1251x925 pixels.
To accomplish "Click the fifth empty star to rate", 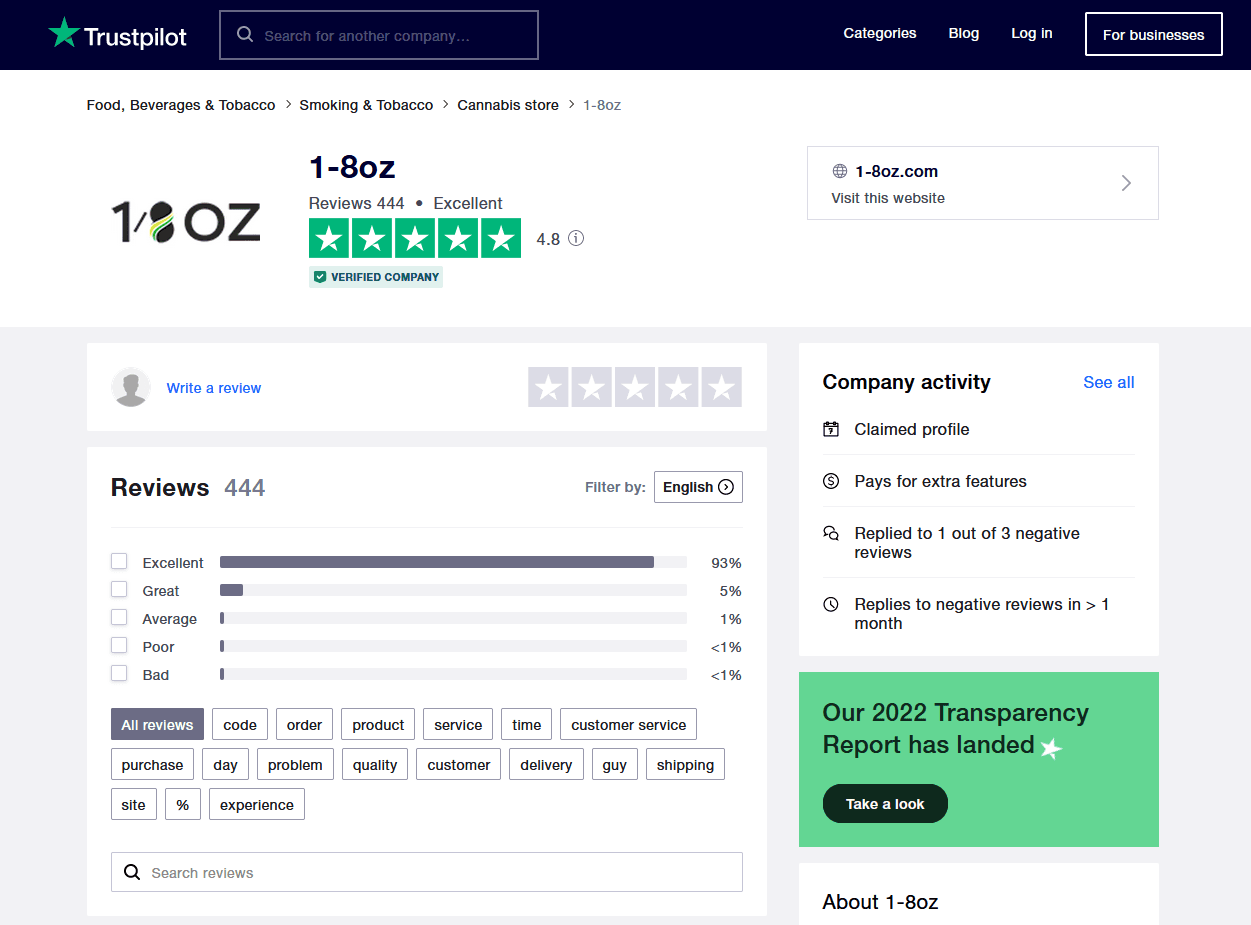I will click(x=721, y=387).
